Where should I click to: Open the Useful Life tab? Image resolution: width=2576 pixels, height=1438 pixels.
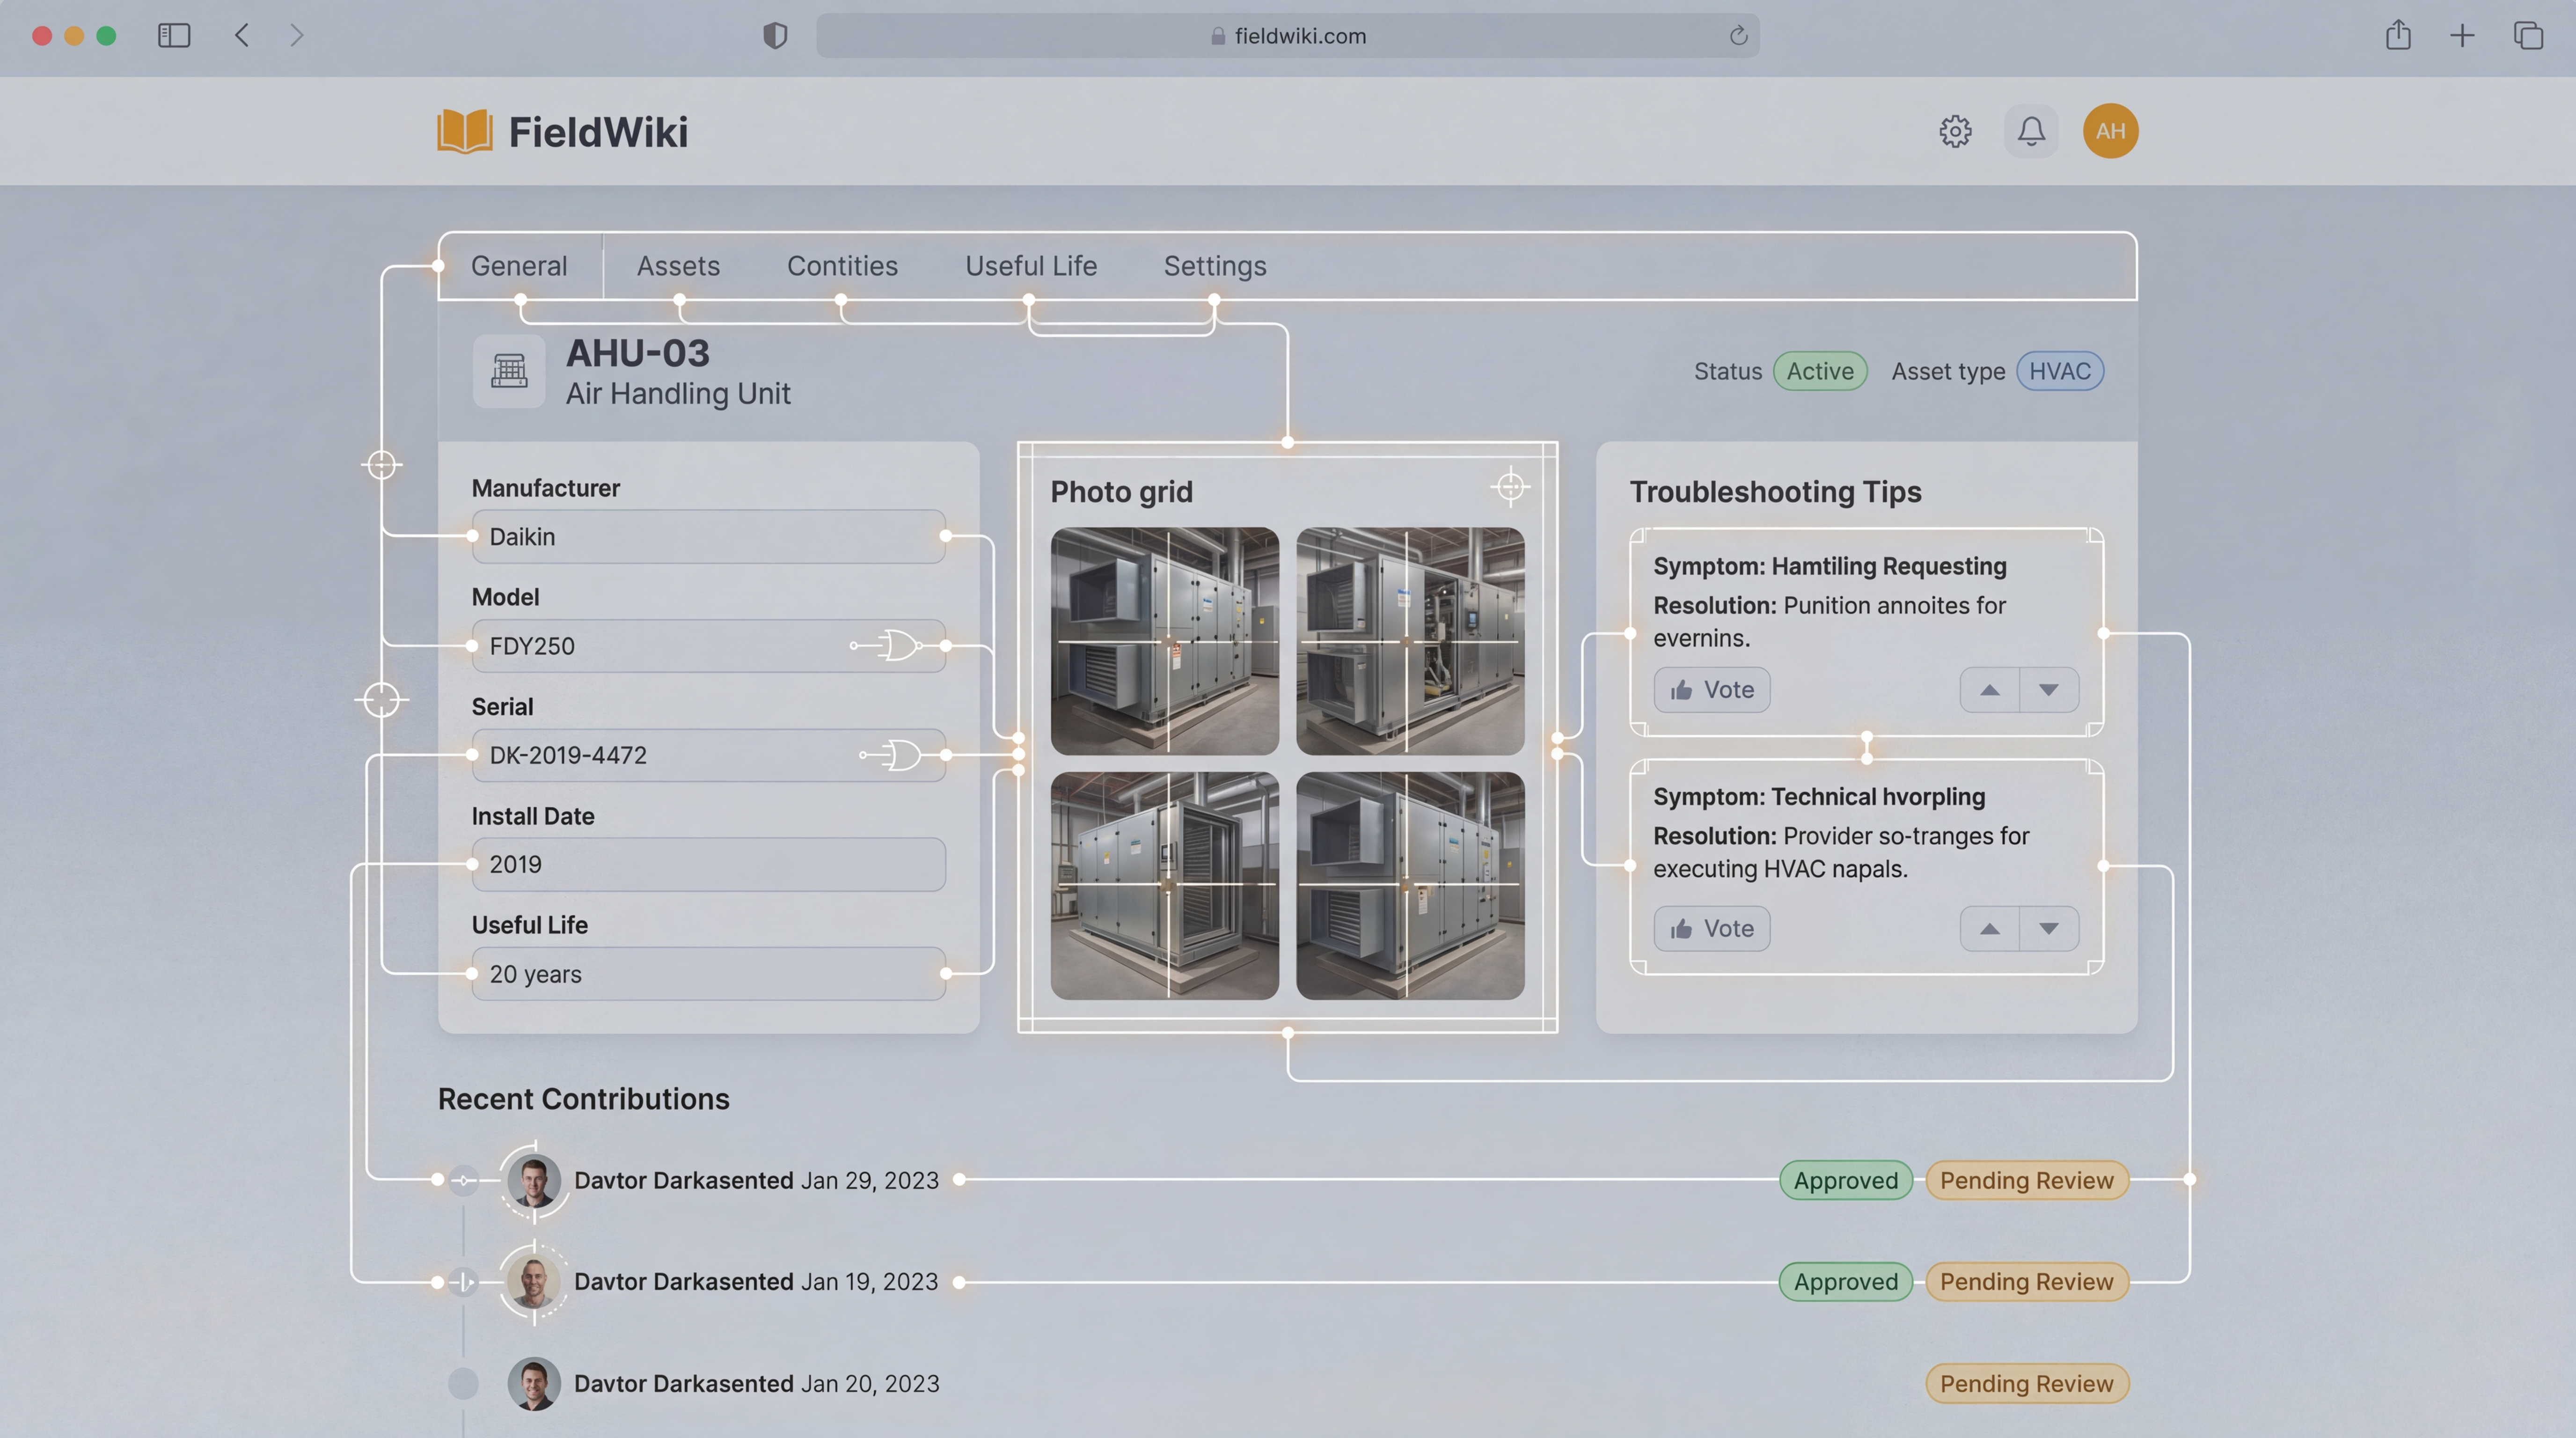click(x=1030, y=266)
